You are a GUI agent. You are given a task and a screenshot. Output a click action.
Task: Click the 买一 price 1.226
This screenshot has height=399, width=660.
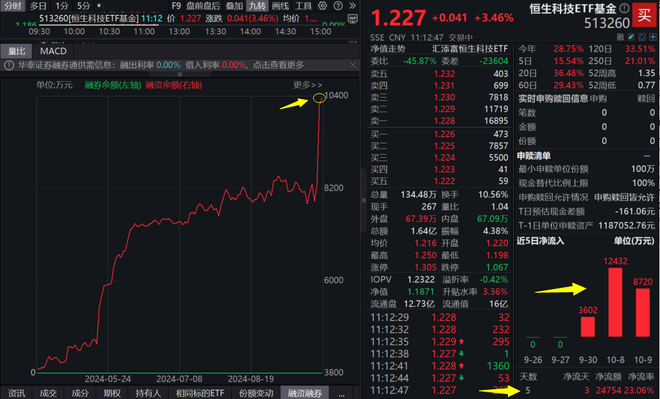coord(444,134)
